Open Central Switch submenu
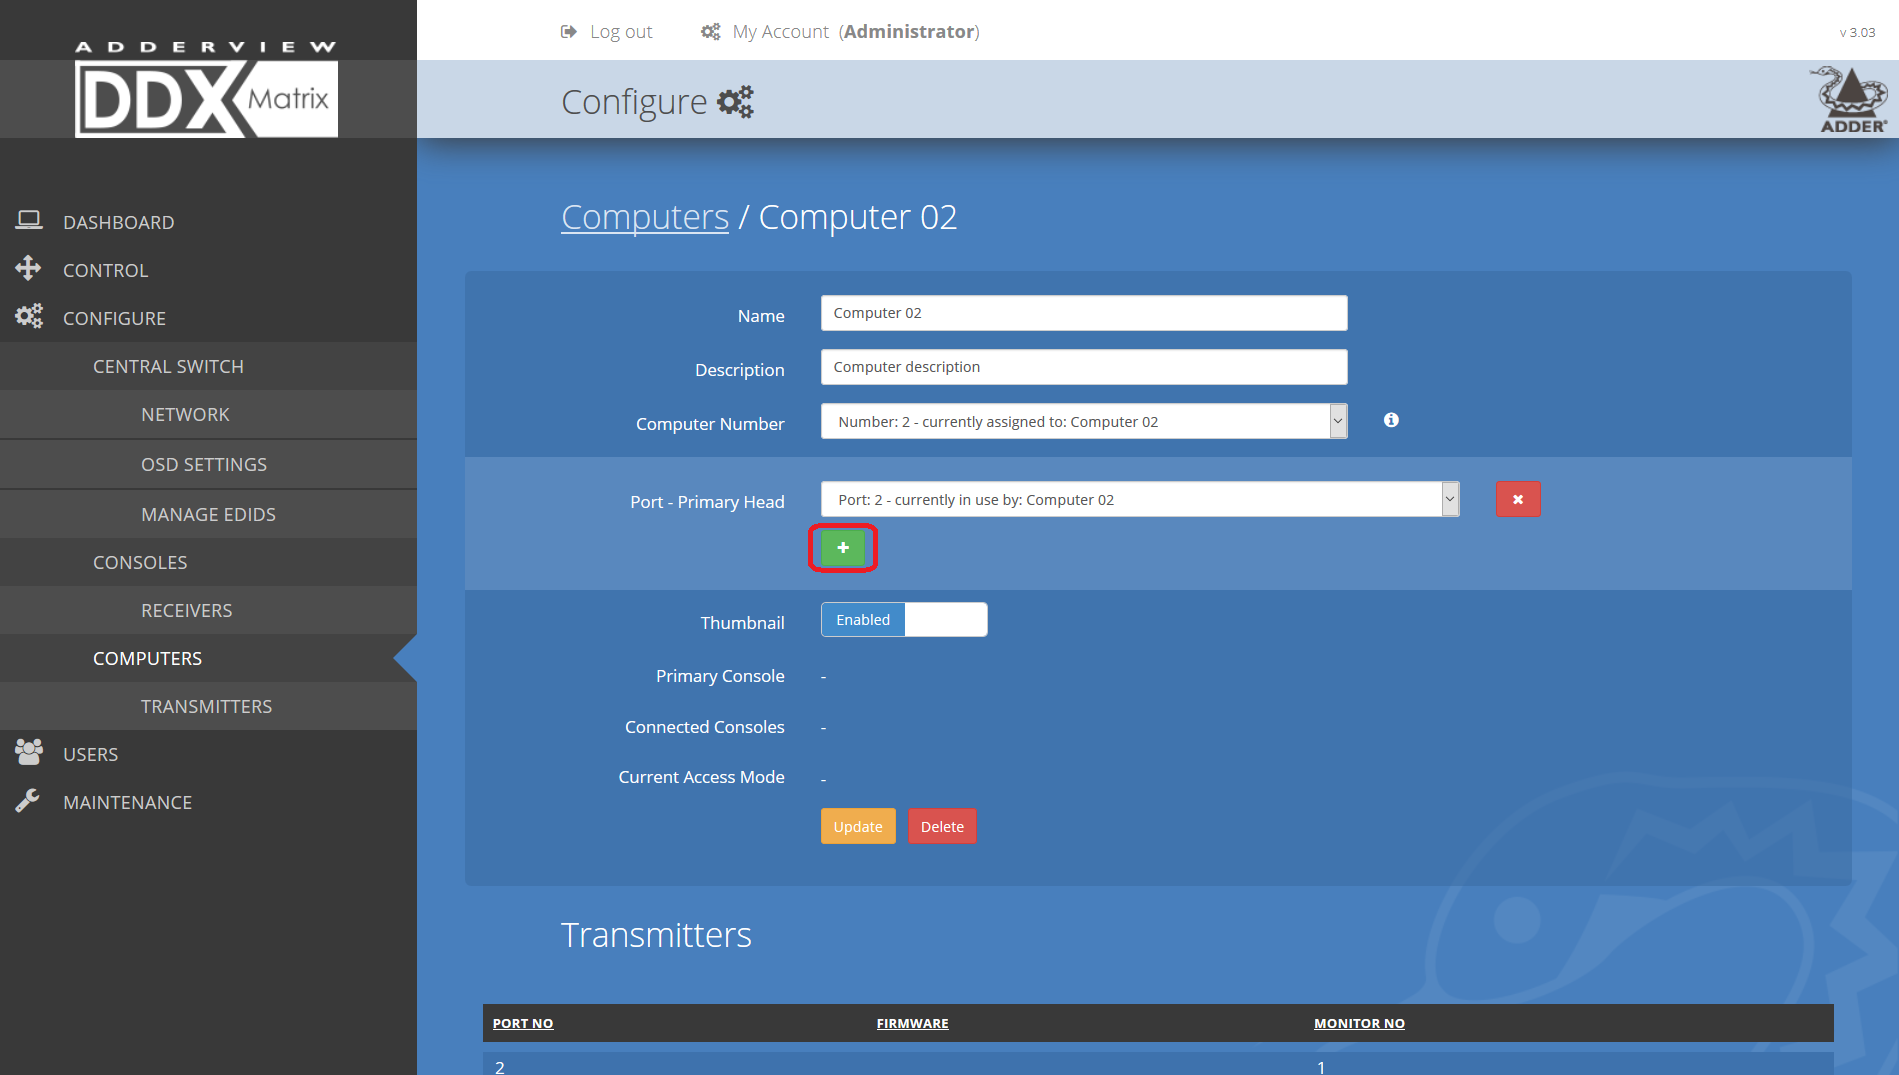1899x1075 pixels. (x=168, y=366)
